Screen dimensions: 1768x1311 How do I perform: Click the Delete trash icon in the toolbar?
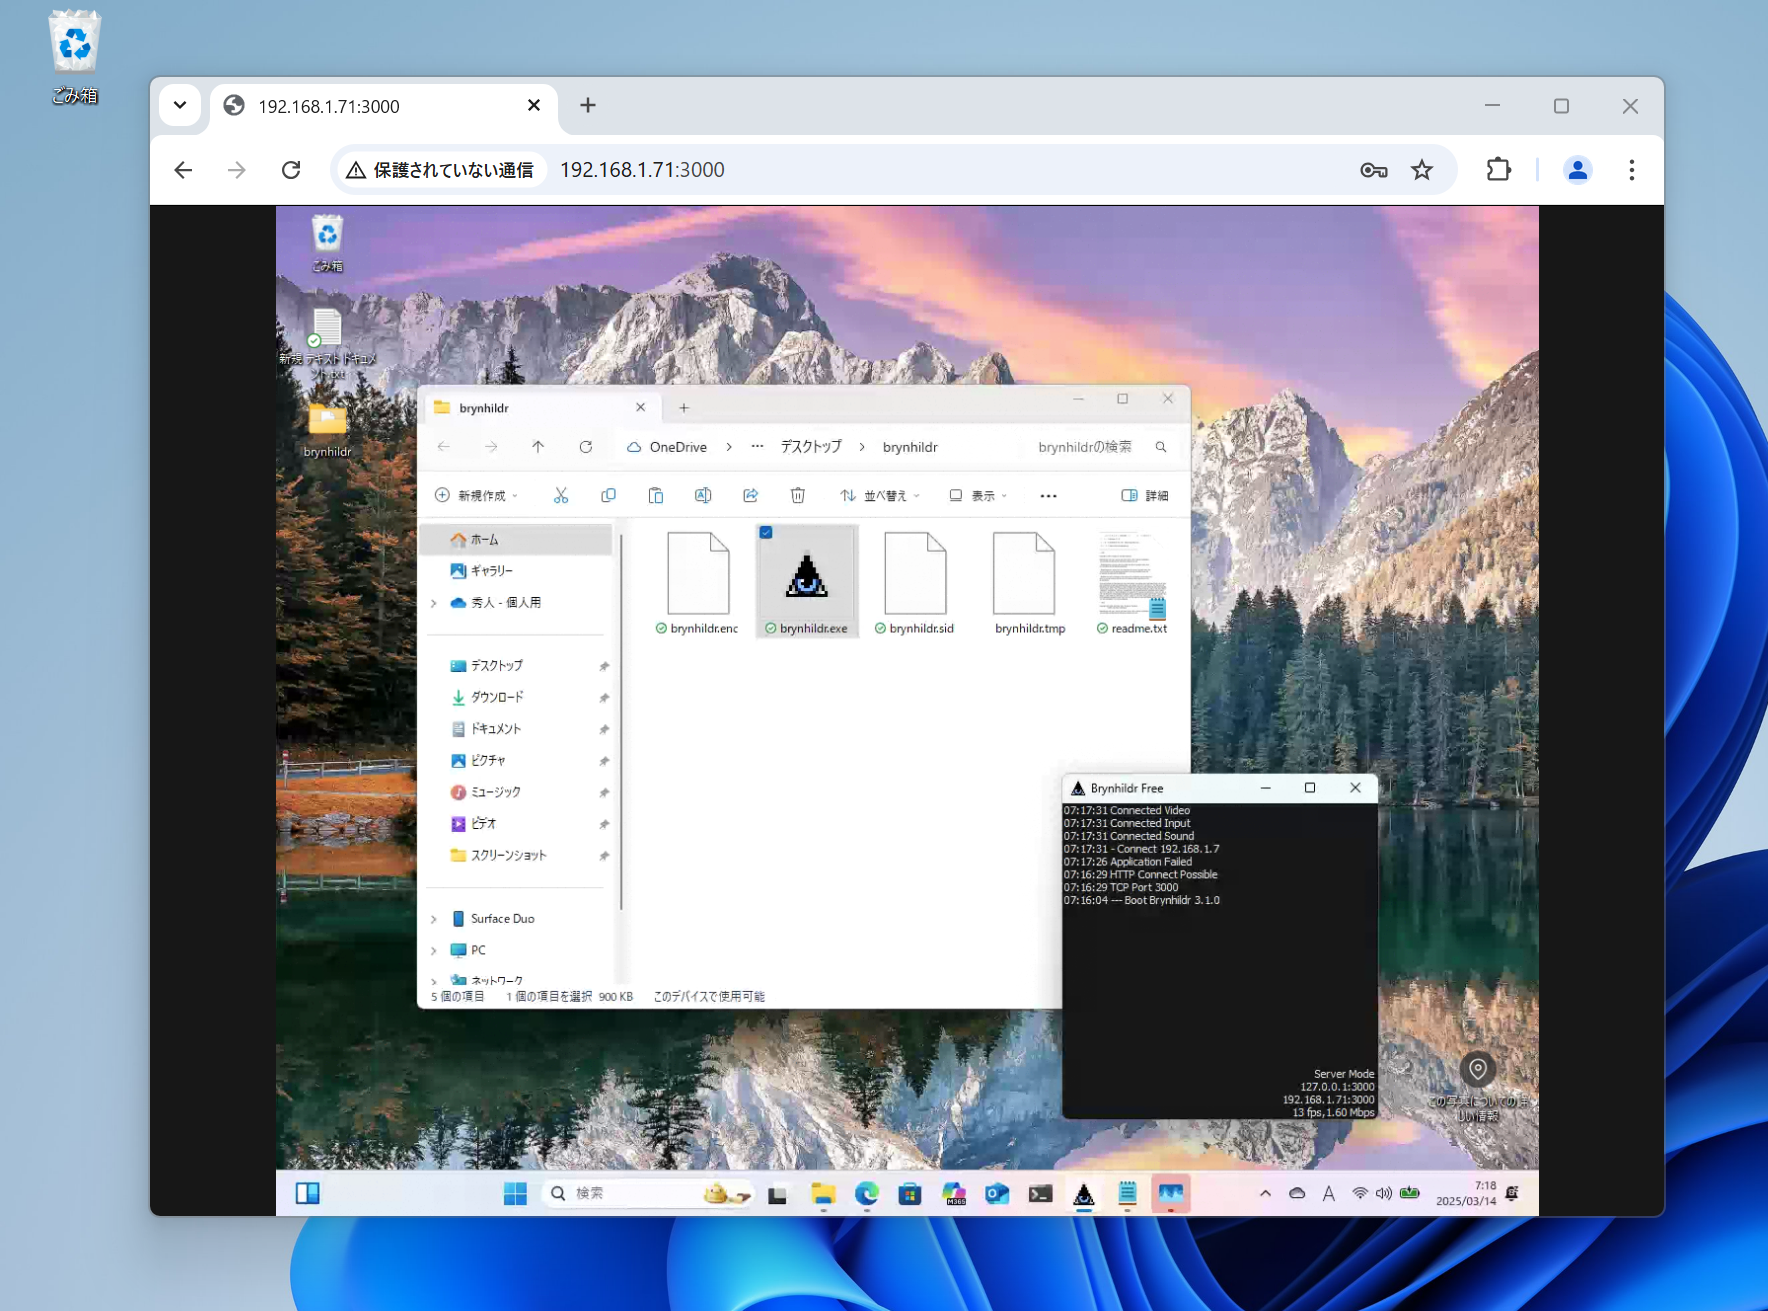[798, 495]
